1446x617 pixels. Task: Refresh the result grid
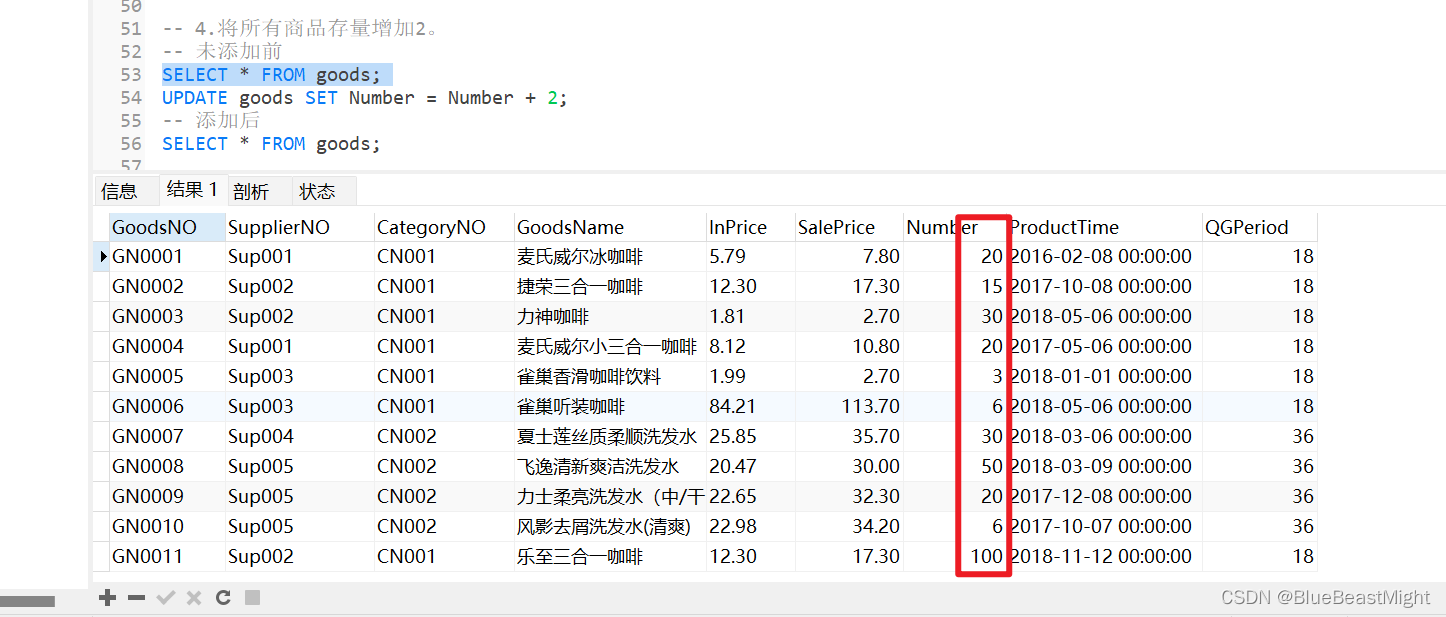223,598
